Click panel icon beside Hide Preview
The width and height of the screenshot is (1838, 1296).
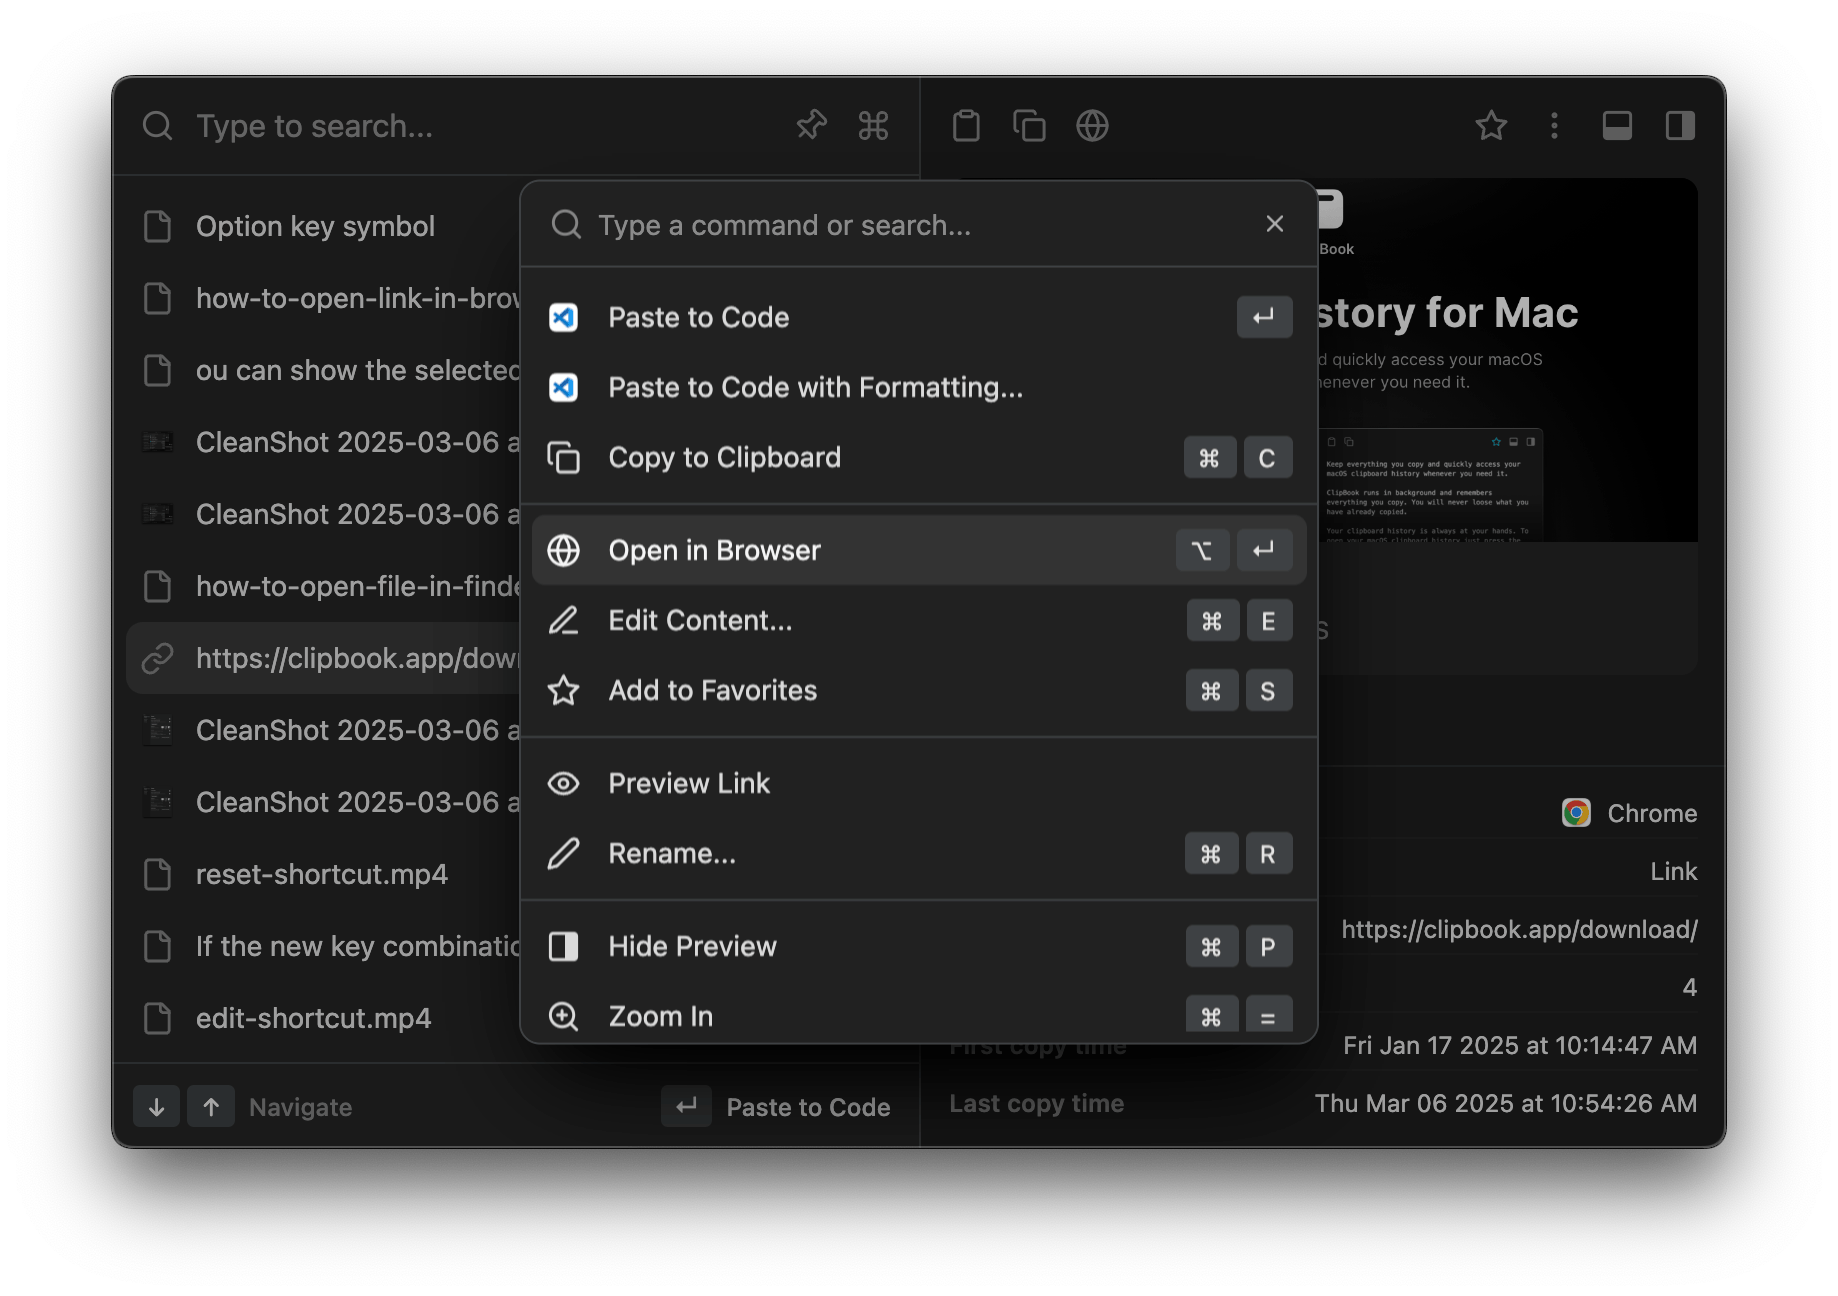(x=564, y=946)
